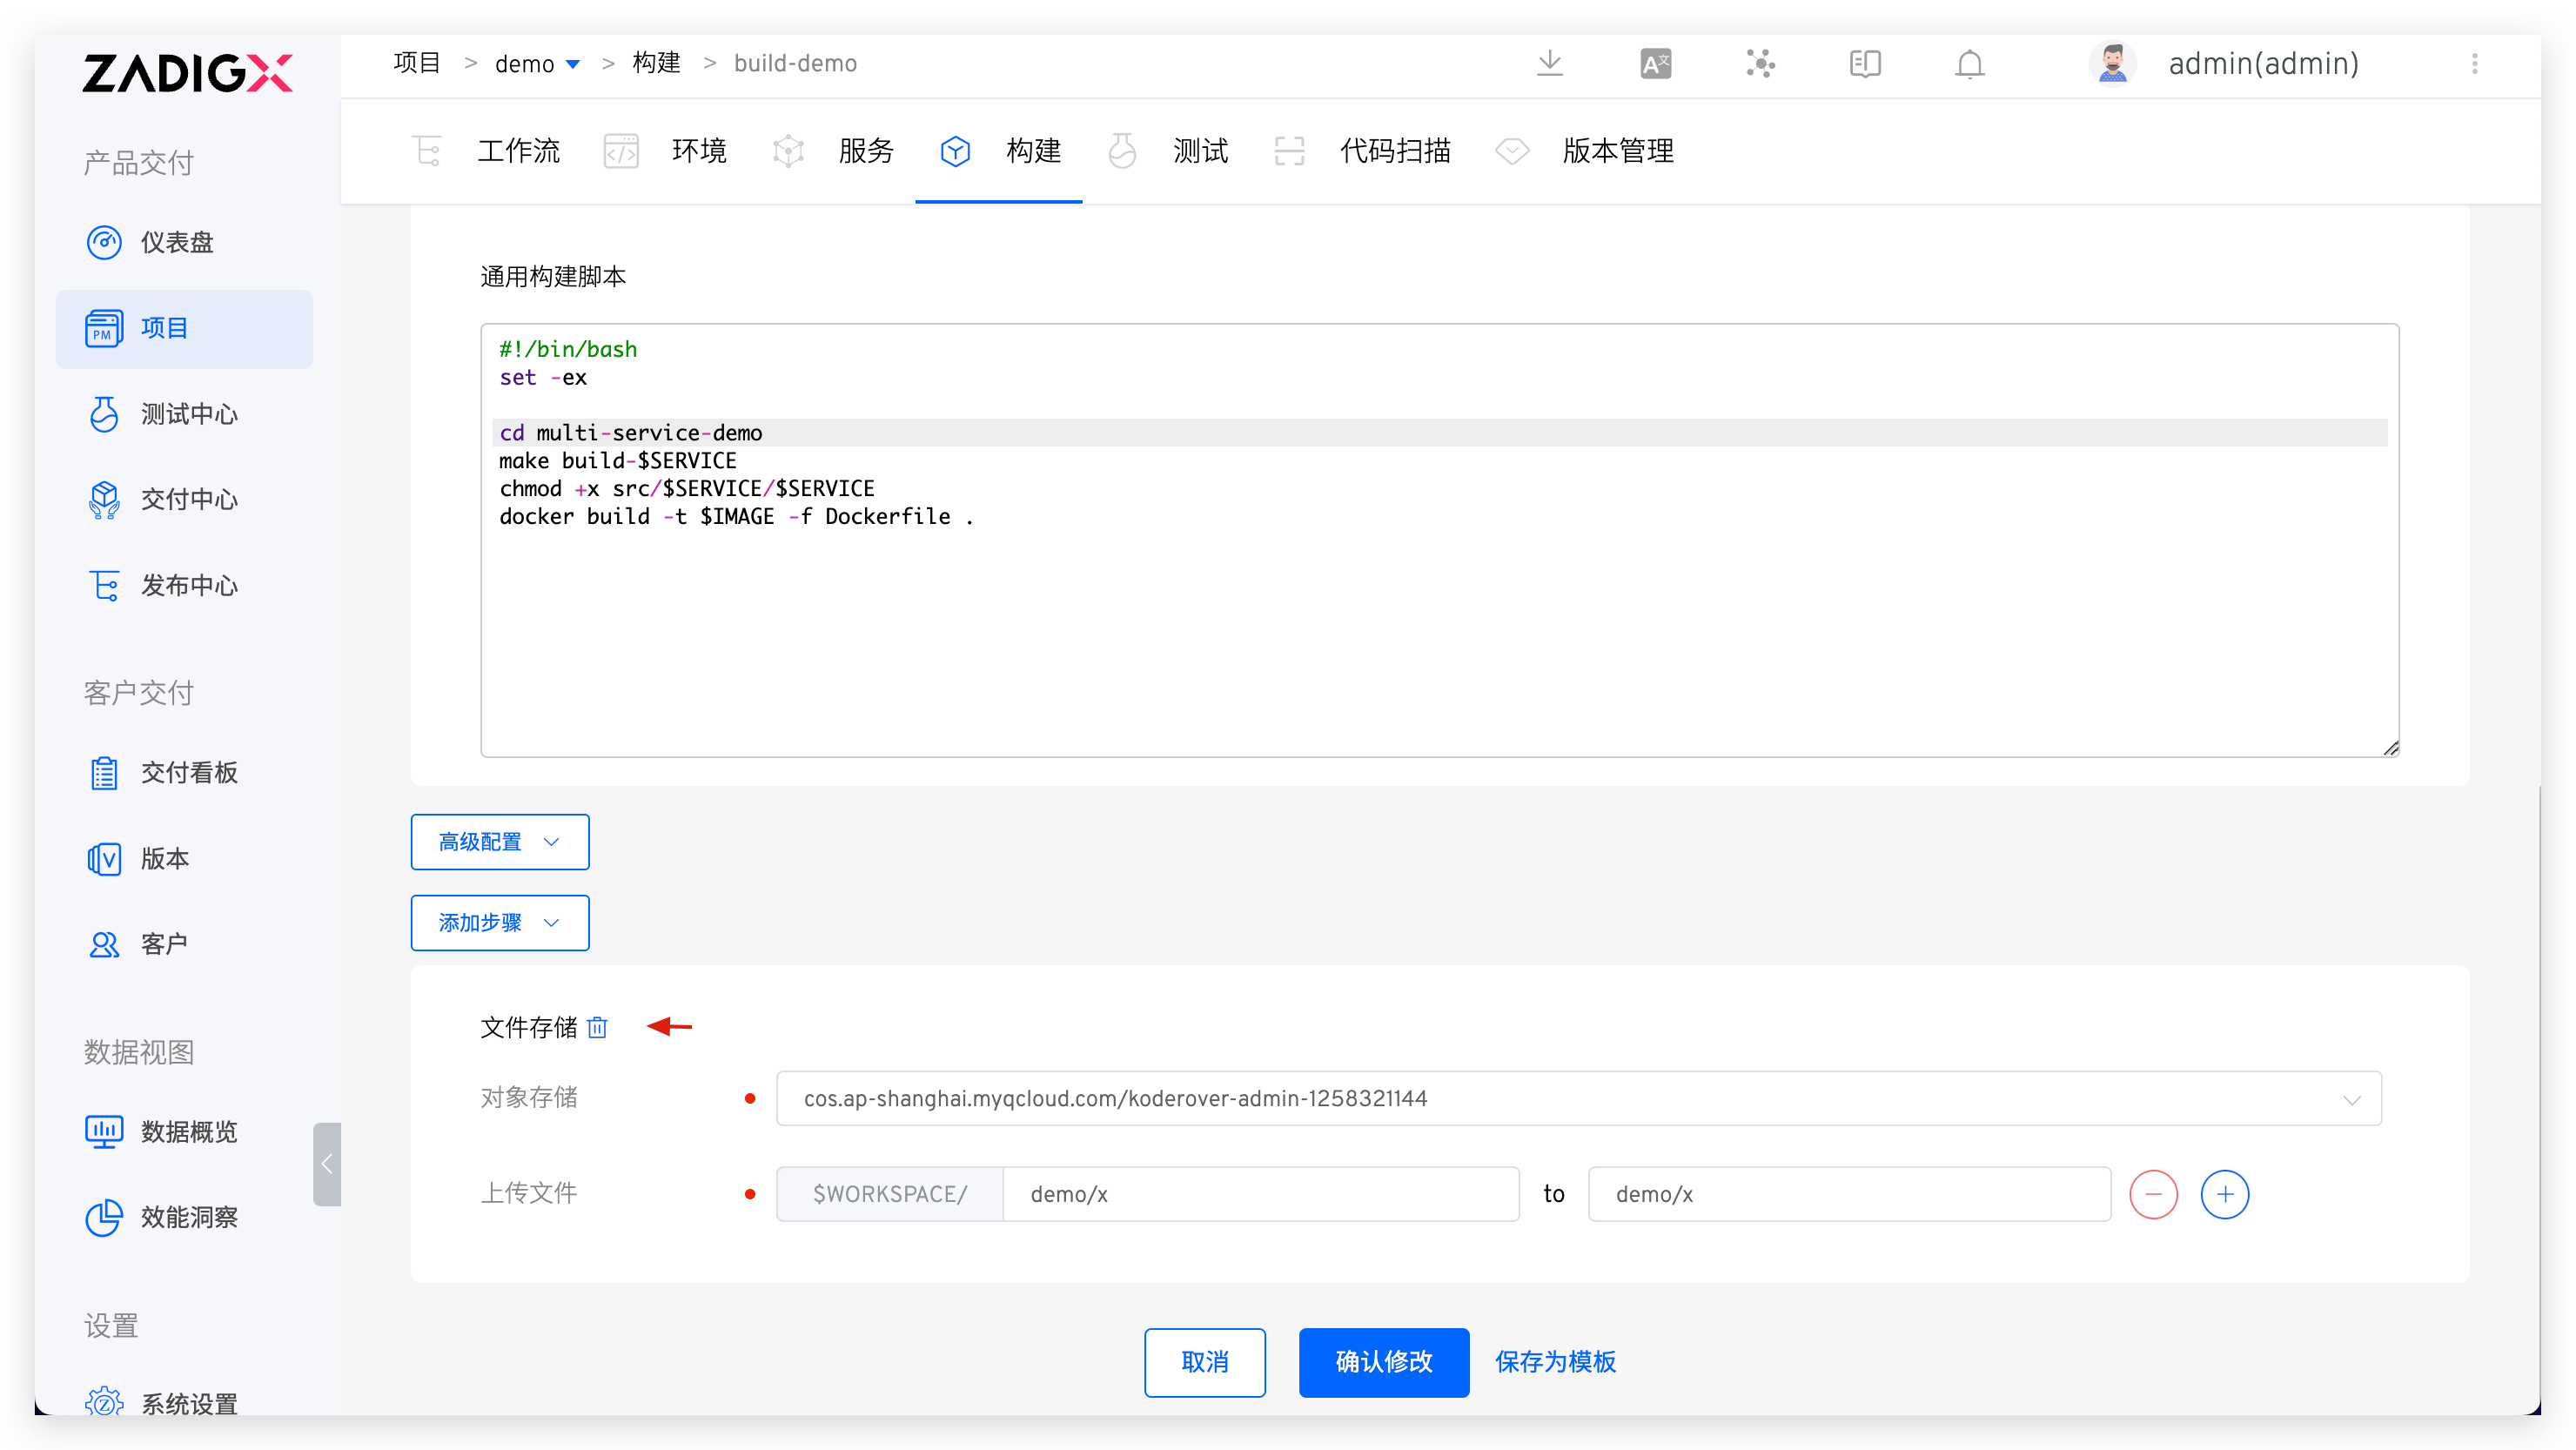Collapse the left sidebar handle
This screenshot has height=1450, width=2576.
point(326,1164)
